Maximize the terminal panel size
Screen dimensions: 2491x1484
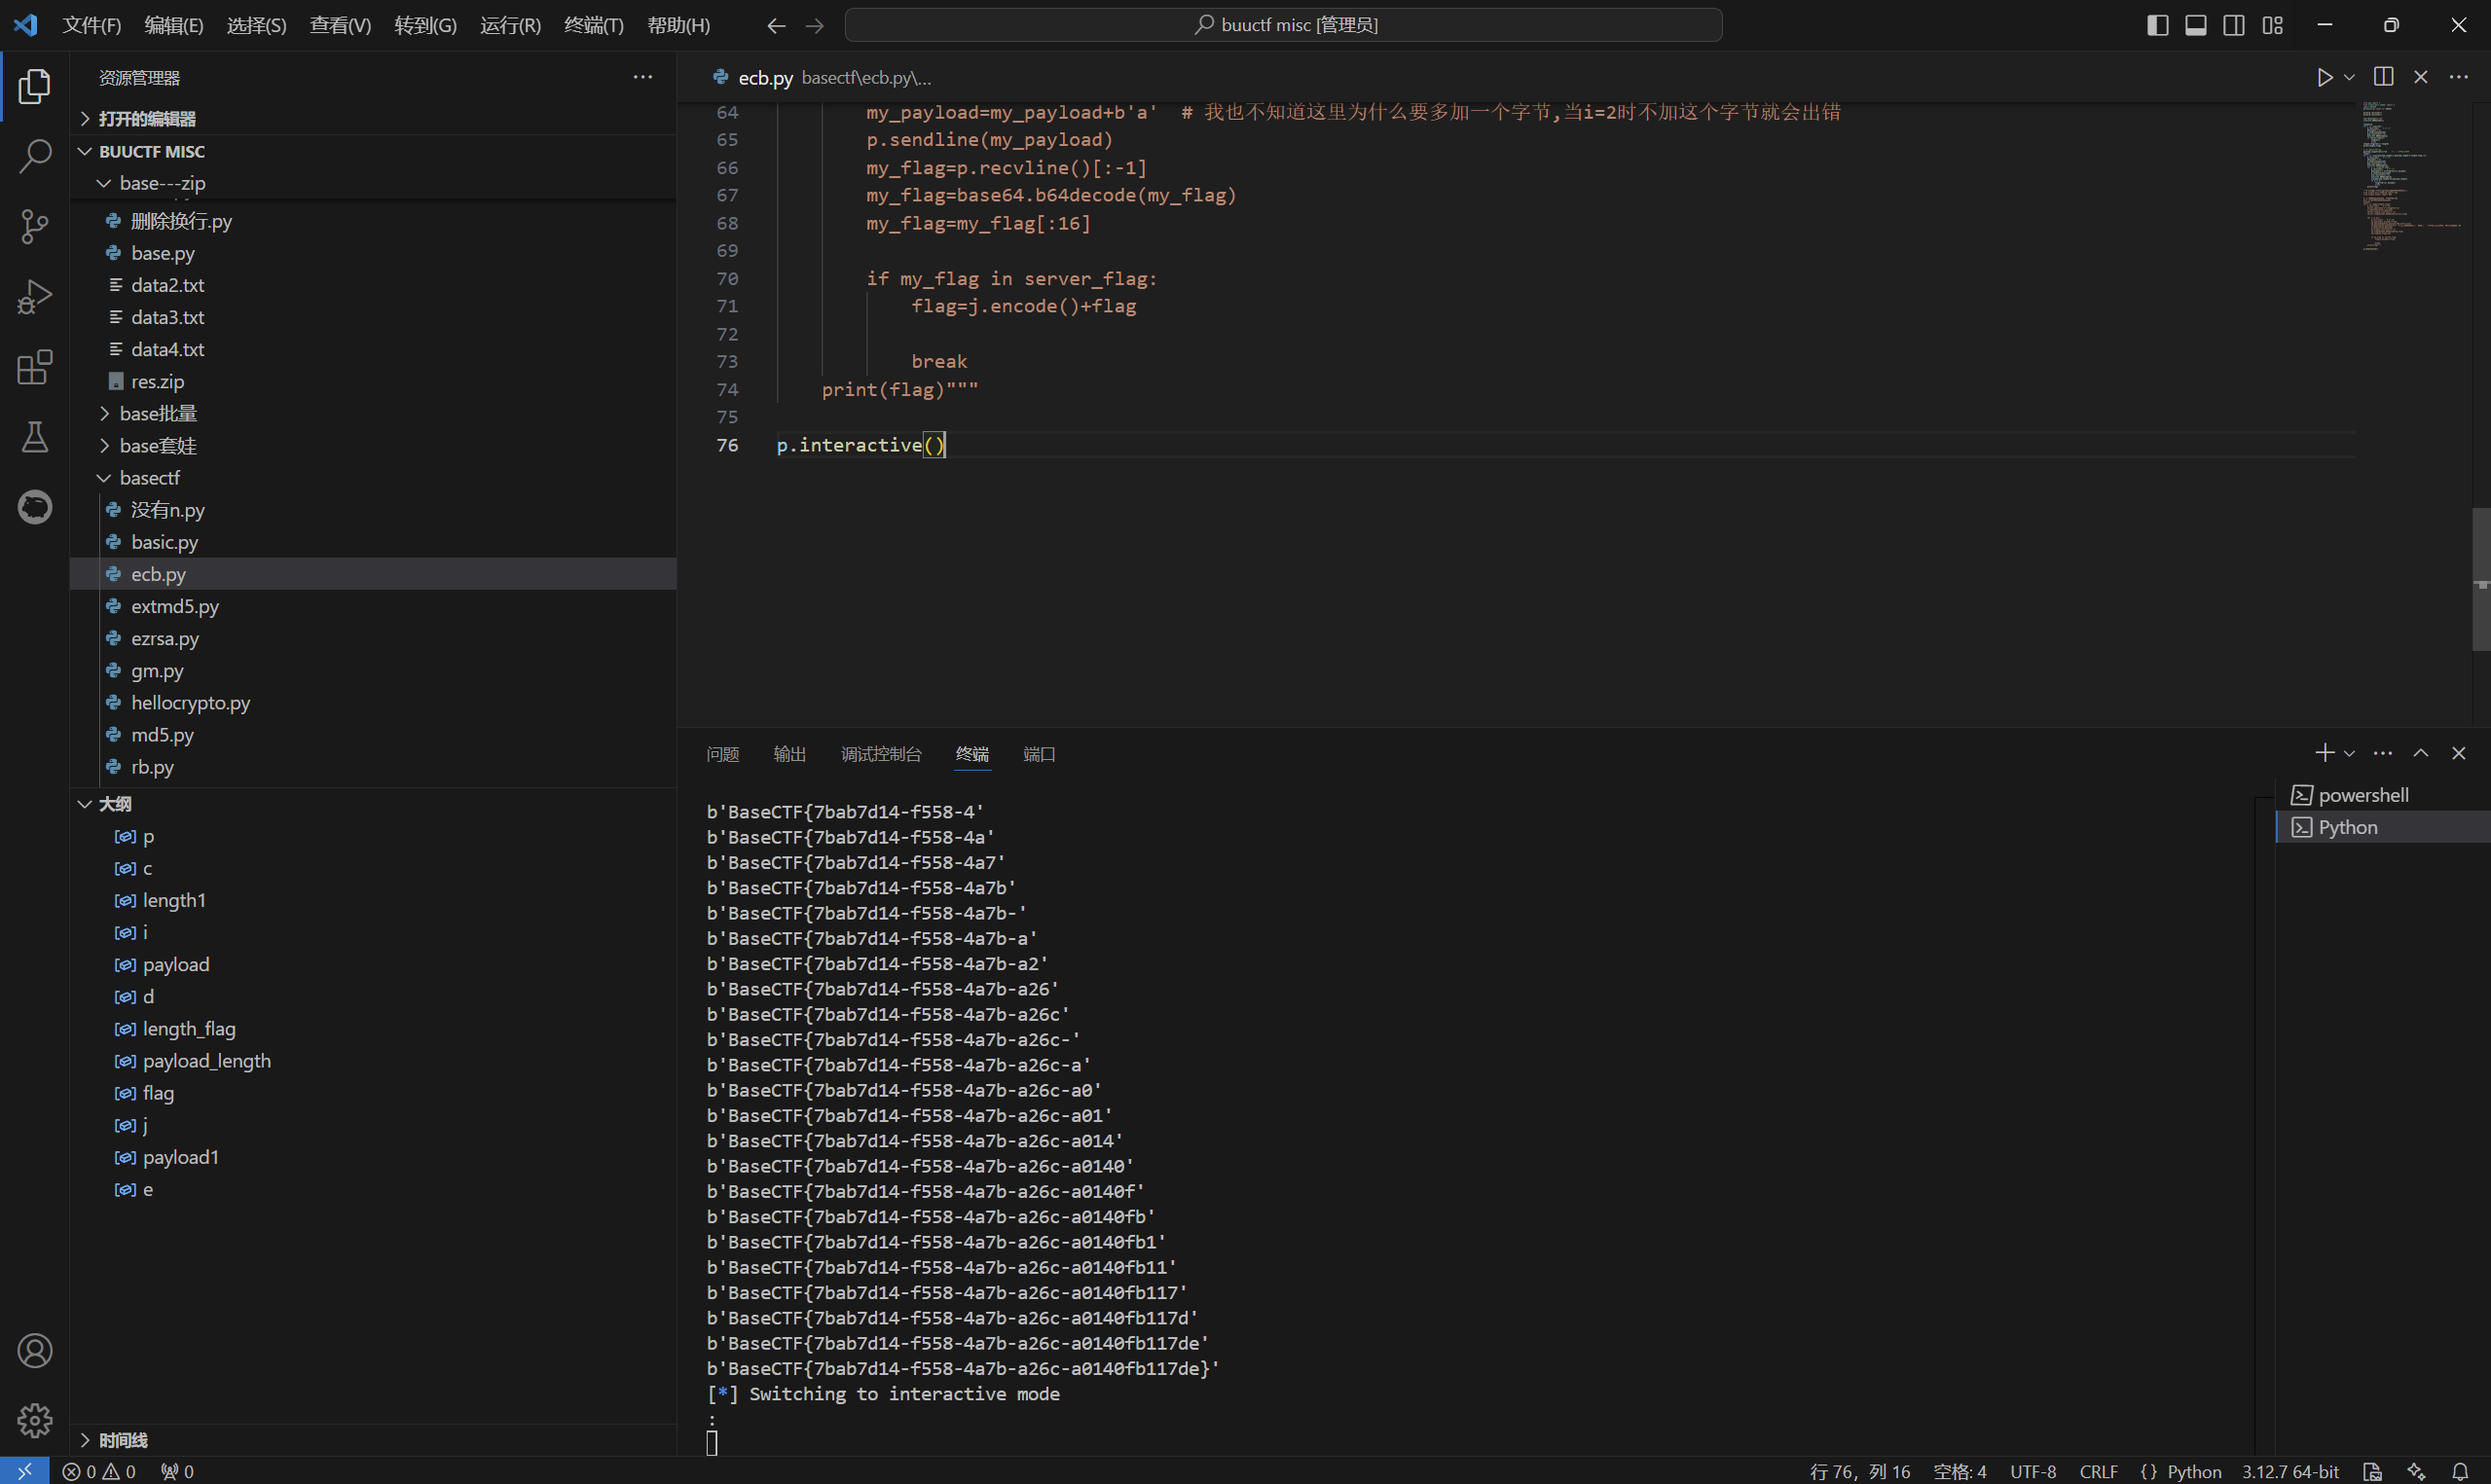[x=2421, y=753]
